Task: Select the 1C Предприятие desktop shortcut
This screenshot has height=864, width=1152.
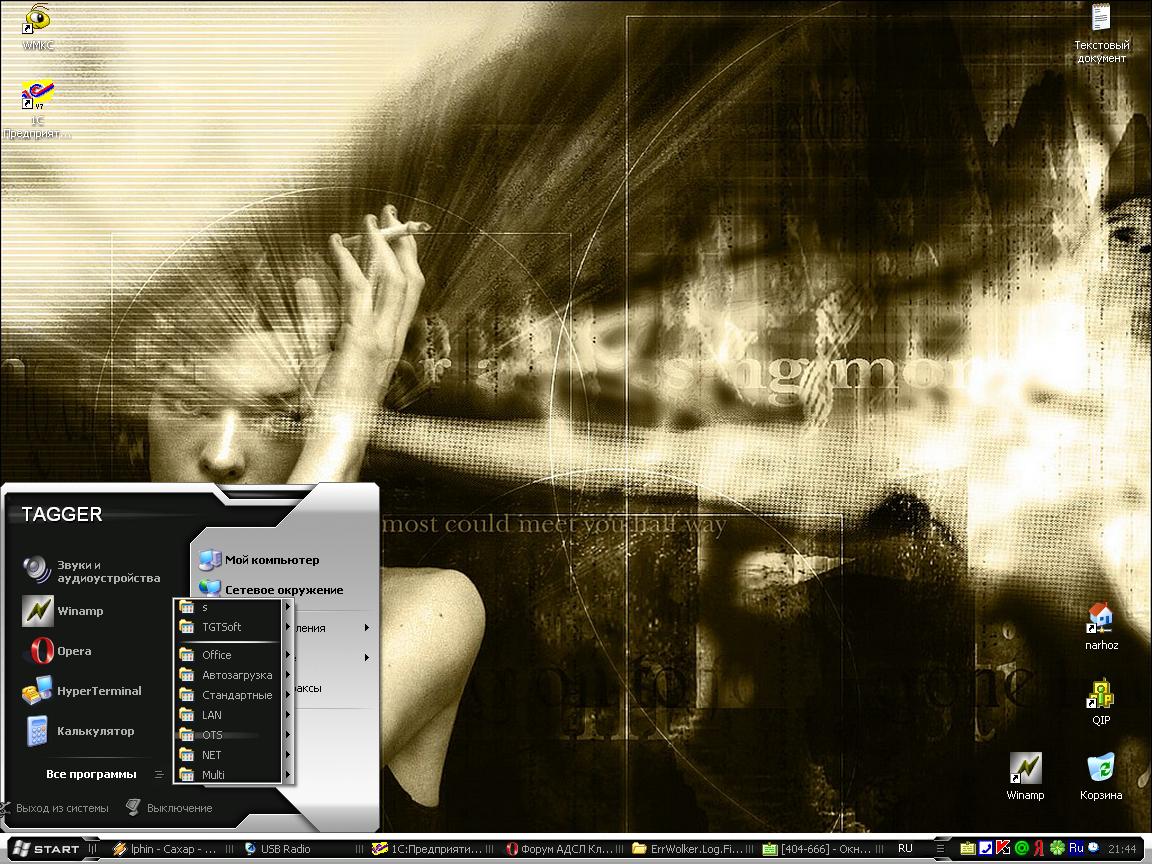Action: (x=37, y=108)
